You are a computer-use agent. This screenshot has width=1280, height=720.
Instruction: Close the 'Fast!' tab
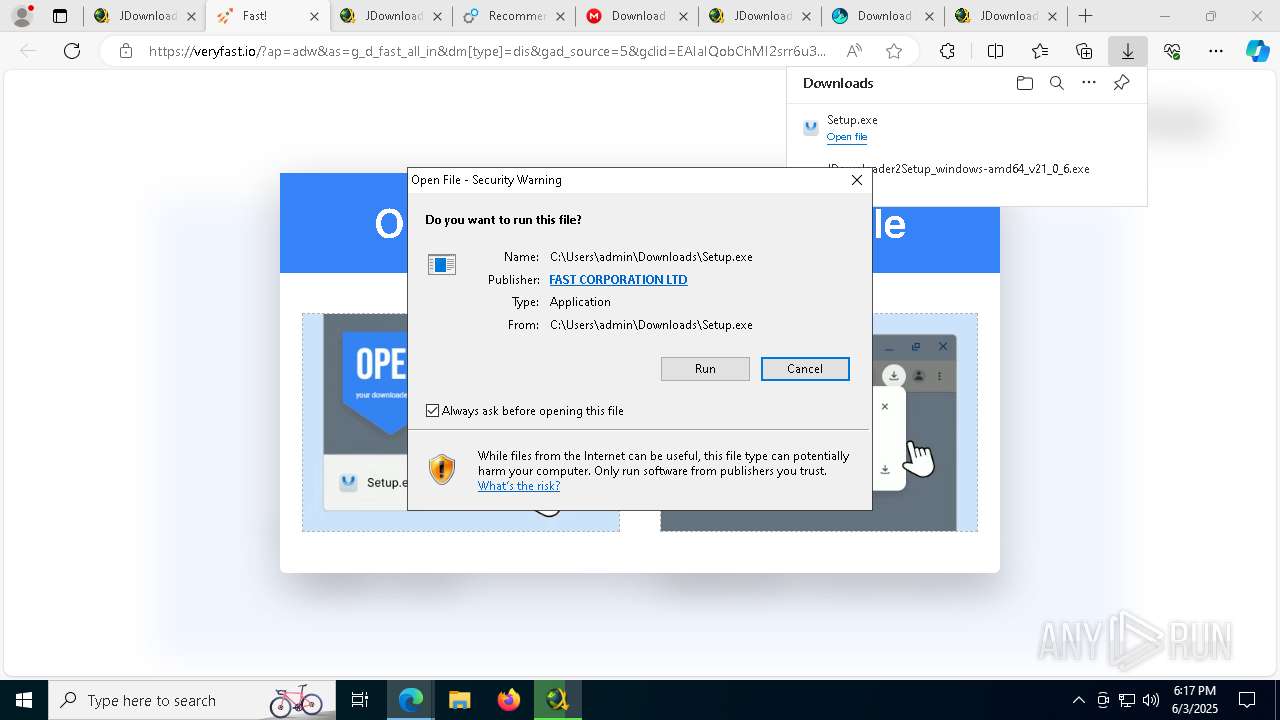coord(314,16)
